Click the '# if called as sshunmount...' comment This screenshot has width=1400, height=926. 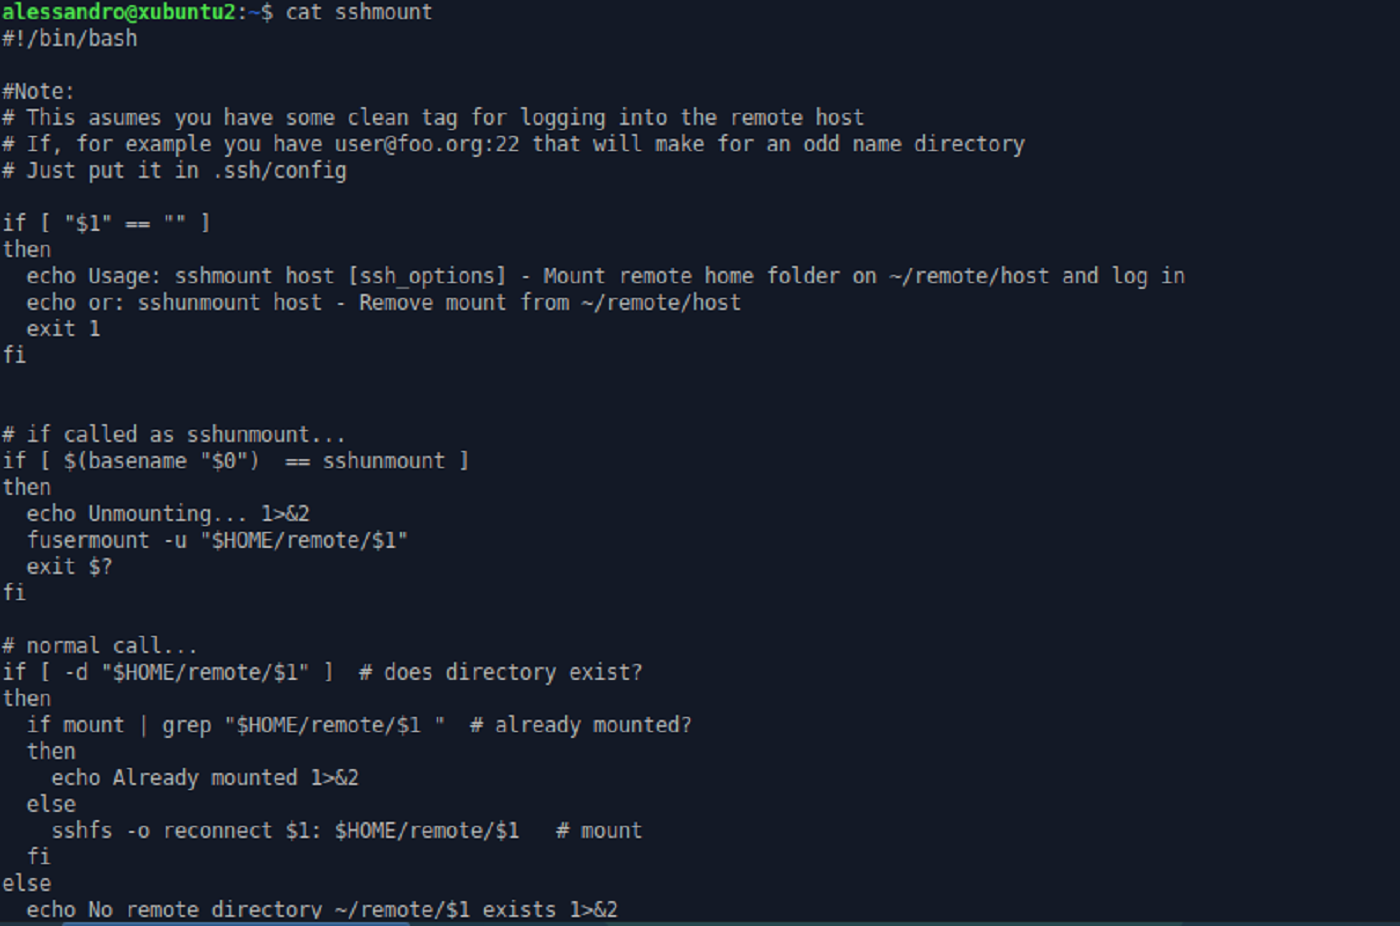pyautogui.click(x=173, y=434)
